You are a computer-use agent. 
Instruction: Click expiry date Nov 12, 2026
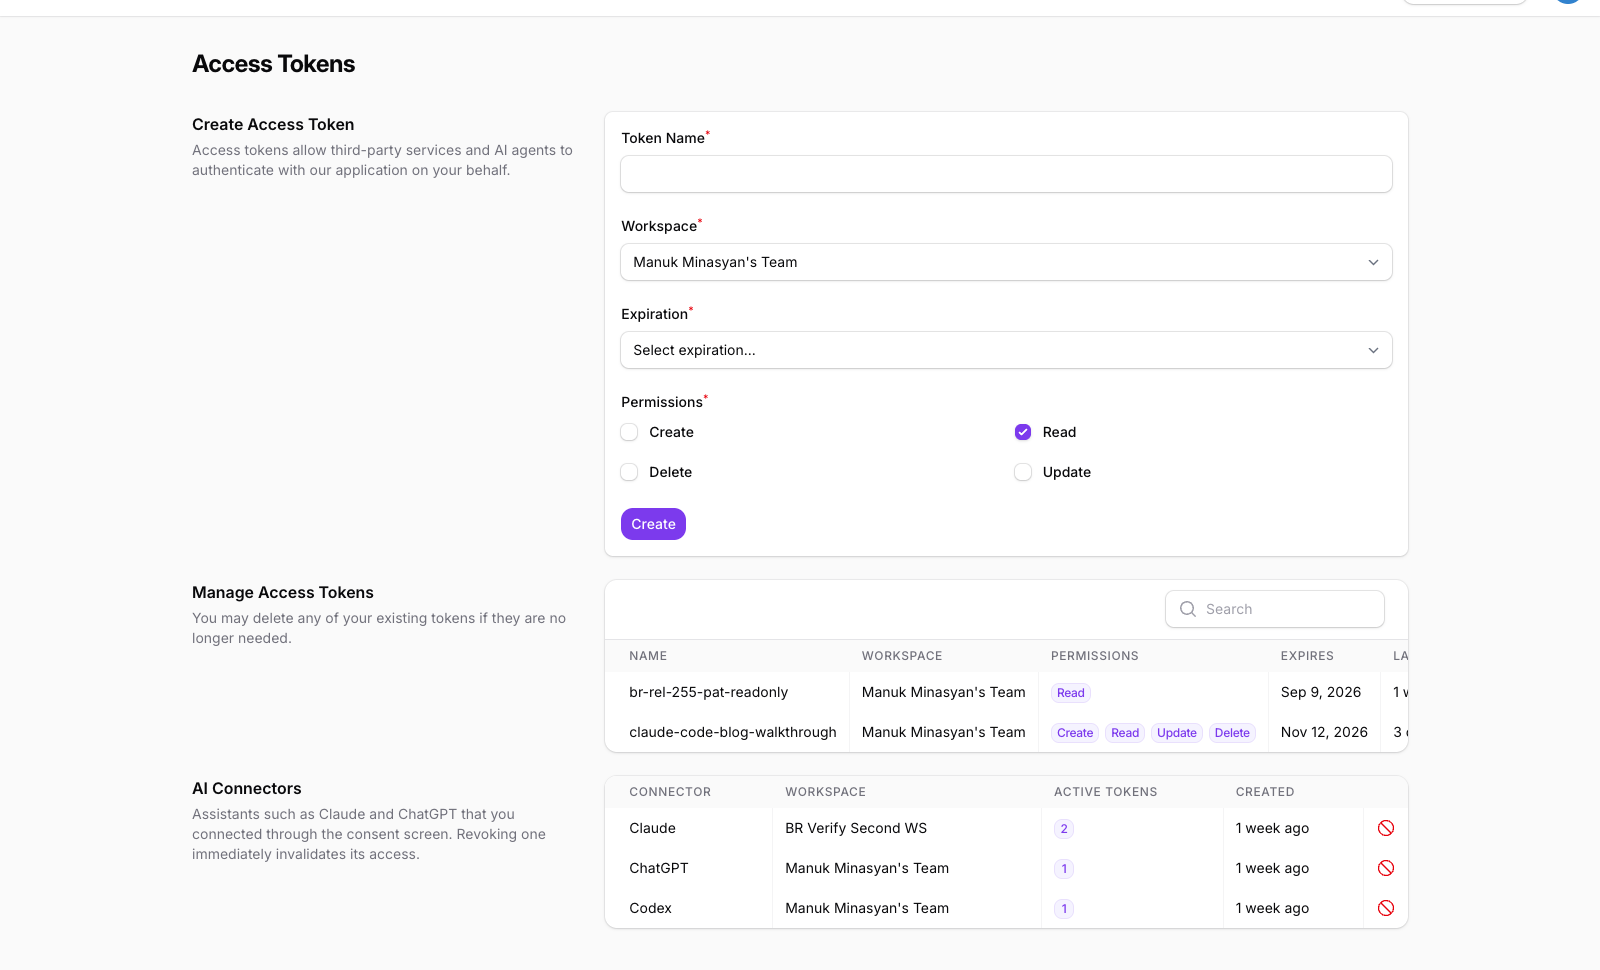click(x=1324, y=732)
